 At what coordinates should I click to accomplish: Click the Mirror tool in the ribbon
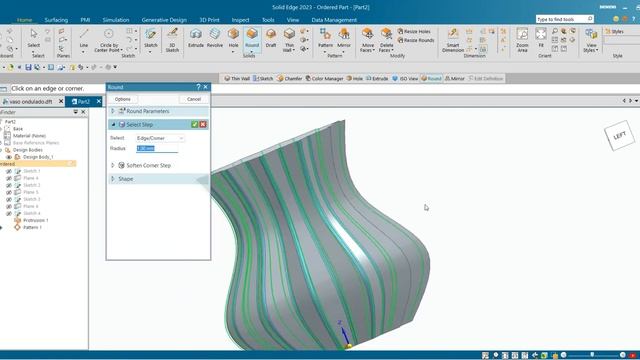coord(344,38)
